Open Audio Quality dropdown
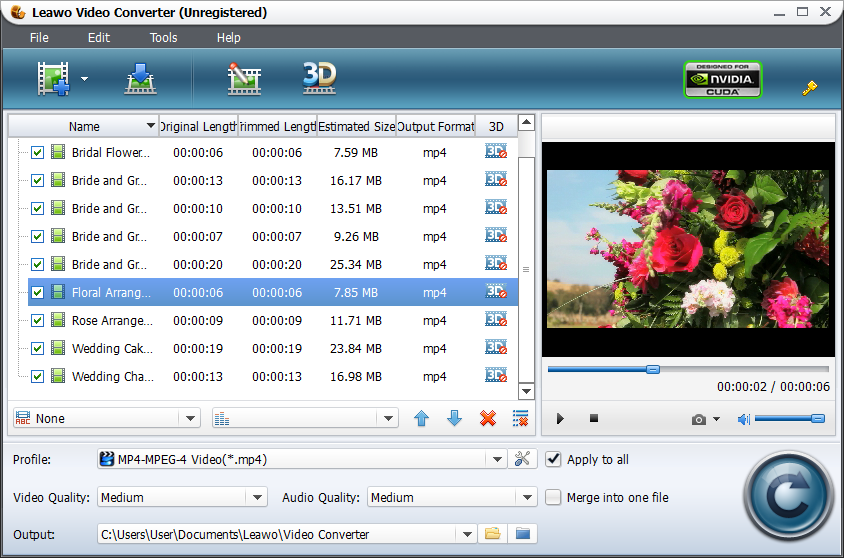Screen dimensions: 844x558 coord(527,497)
